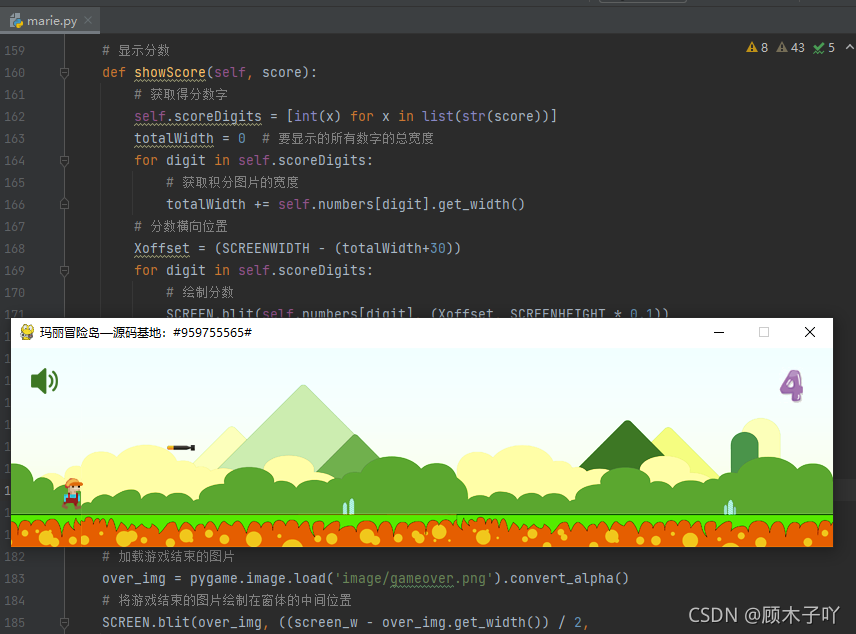Open the typo indicator showing 5
Screen dimensions: 856x634
[x=824, y=48]
